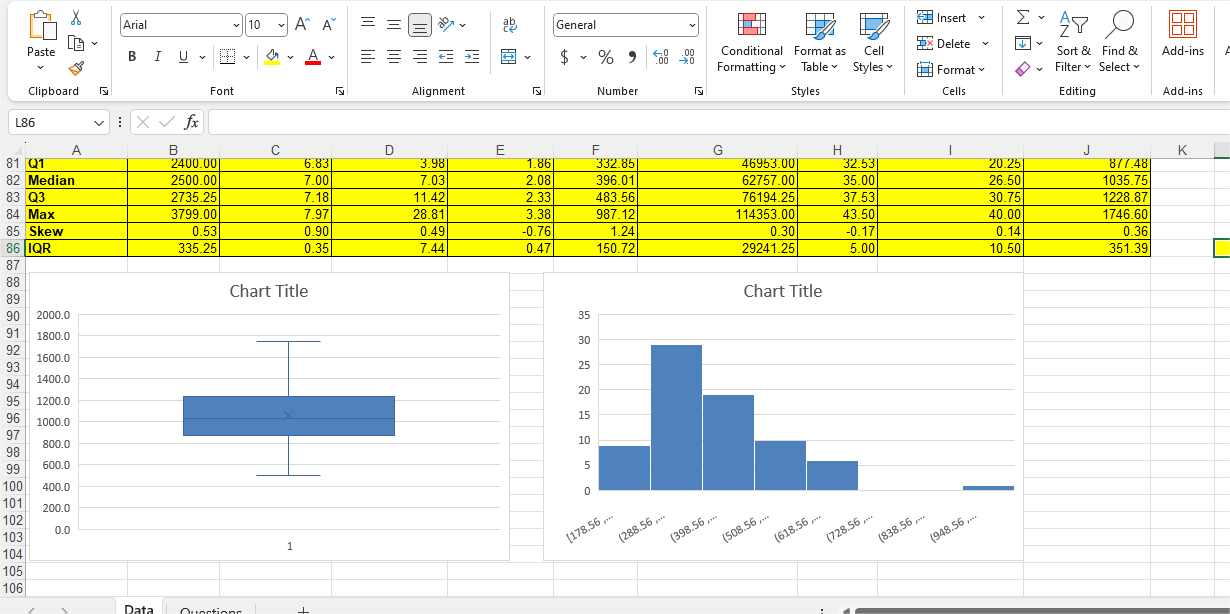Select column G header
The image size is (1230, 614).
point(717,150)
